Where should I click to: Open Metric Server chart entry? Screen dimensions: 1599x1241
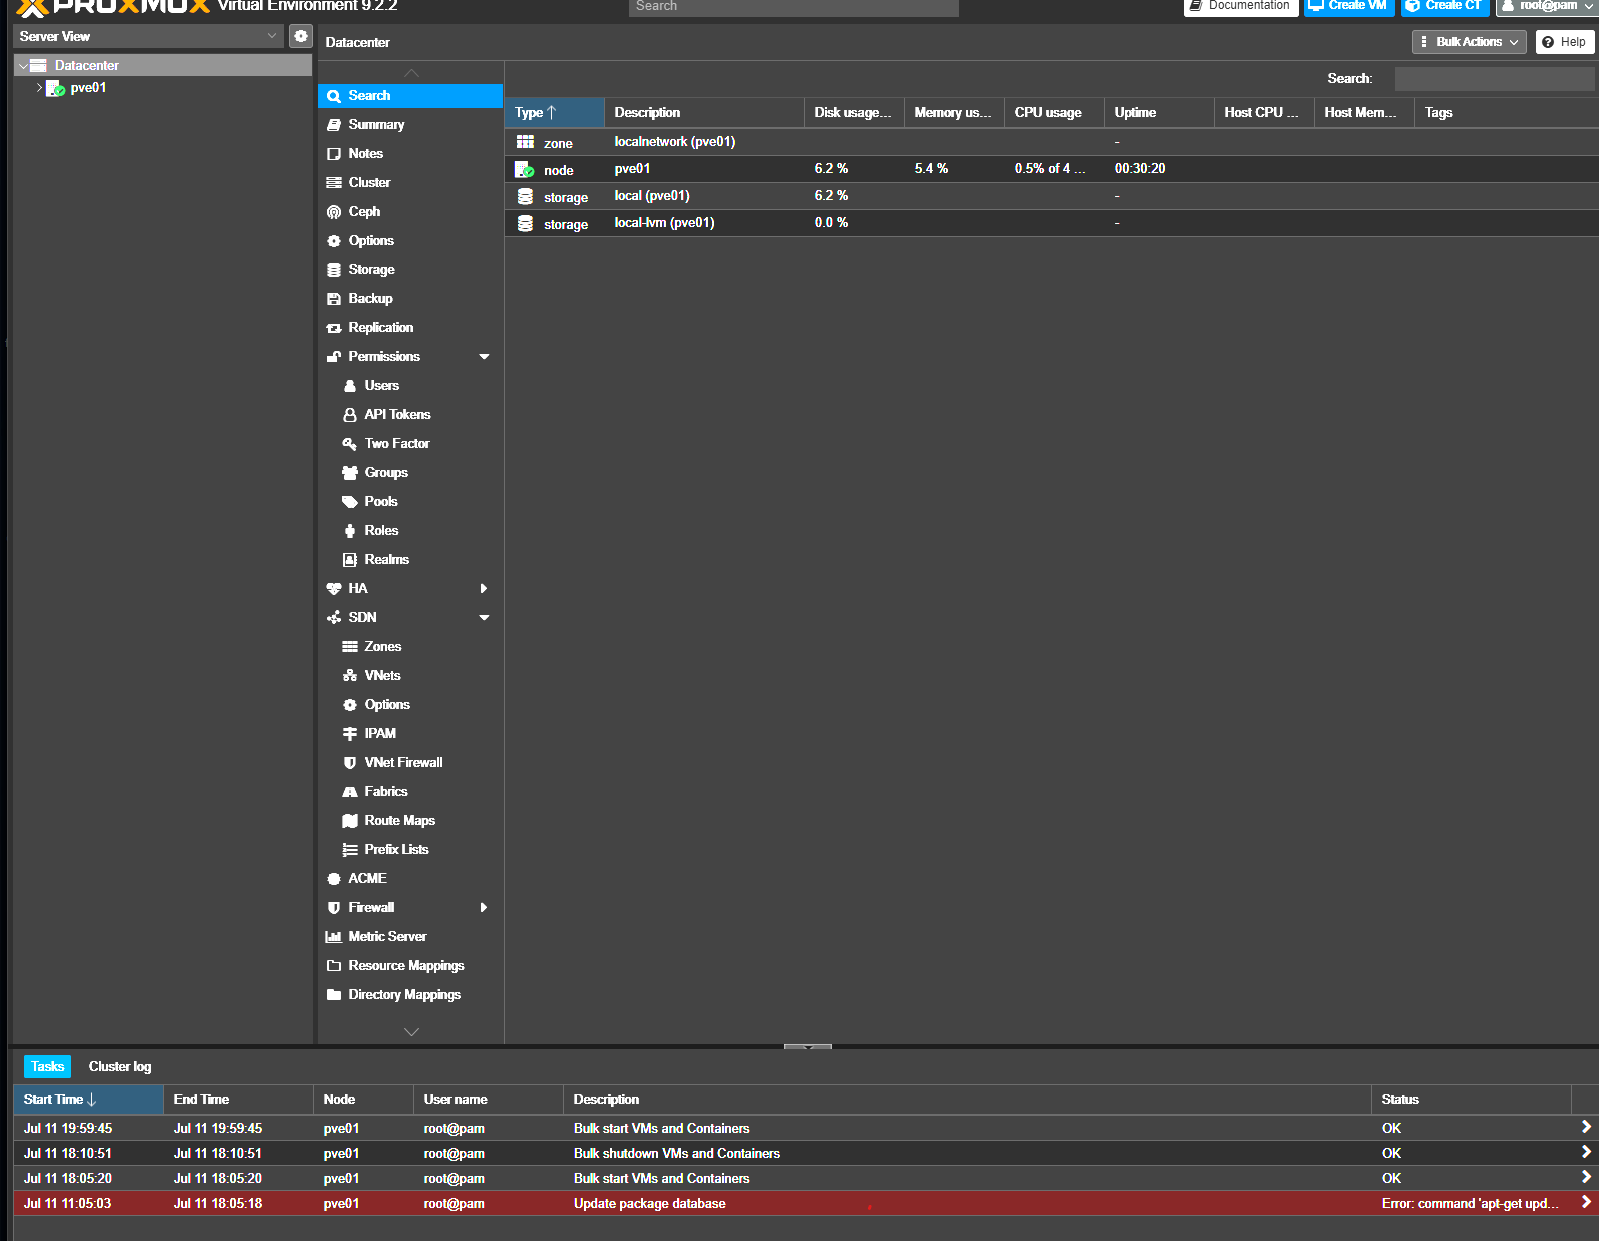[410, 936]
